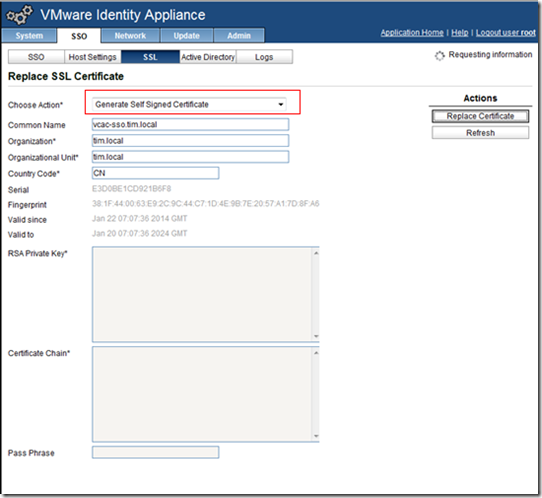Screen dimensions: 542x498
Task: Click the Requesting information spinner icon
Action: (439, 56)
